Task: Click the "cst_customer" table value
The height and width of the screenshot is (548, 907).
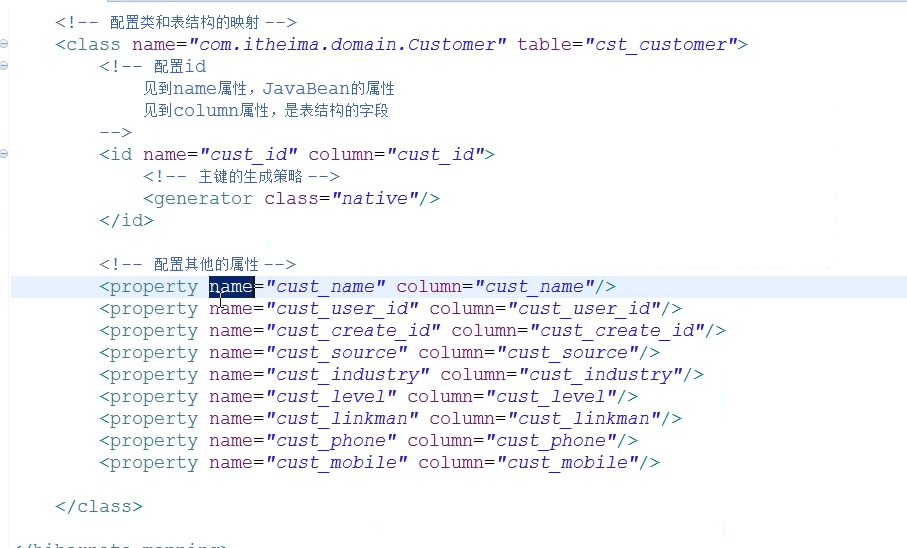Action: pyautogui.click(x=661, y=45)
